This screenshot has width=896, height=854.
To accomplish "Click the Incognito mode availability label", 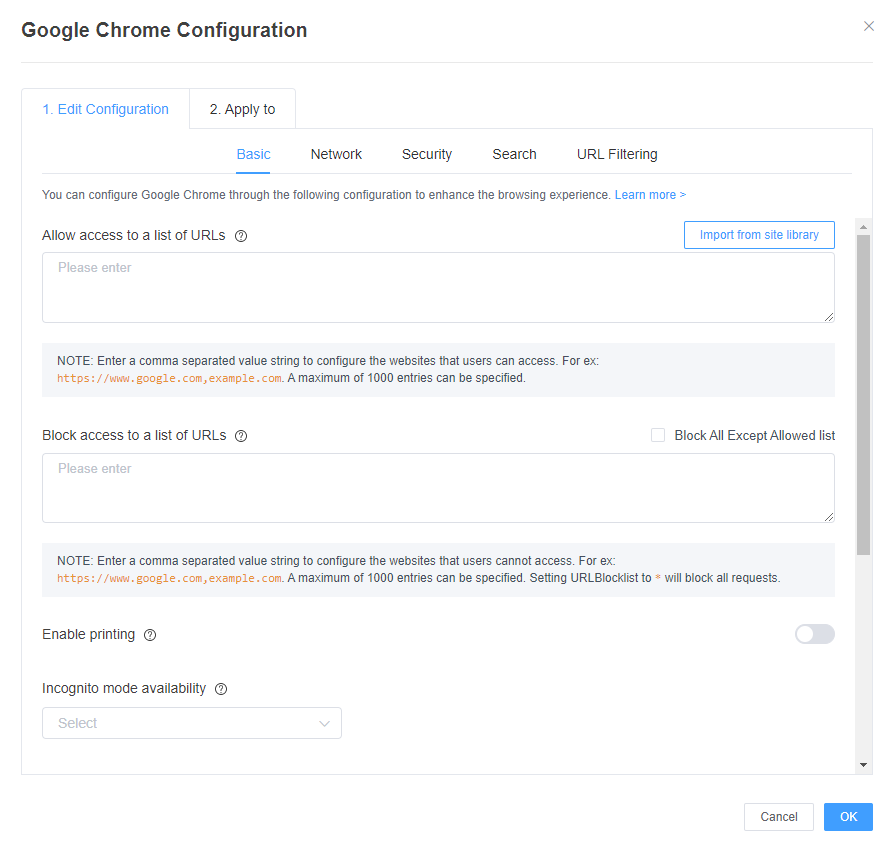I will coord(124,688).
